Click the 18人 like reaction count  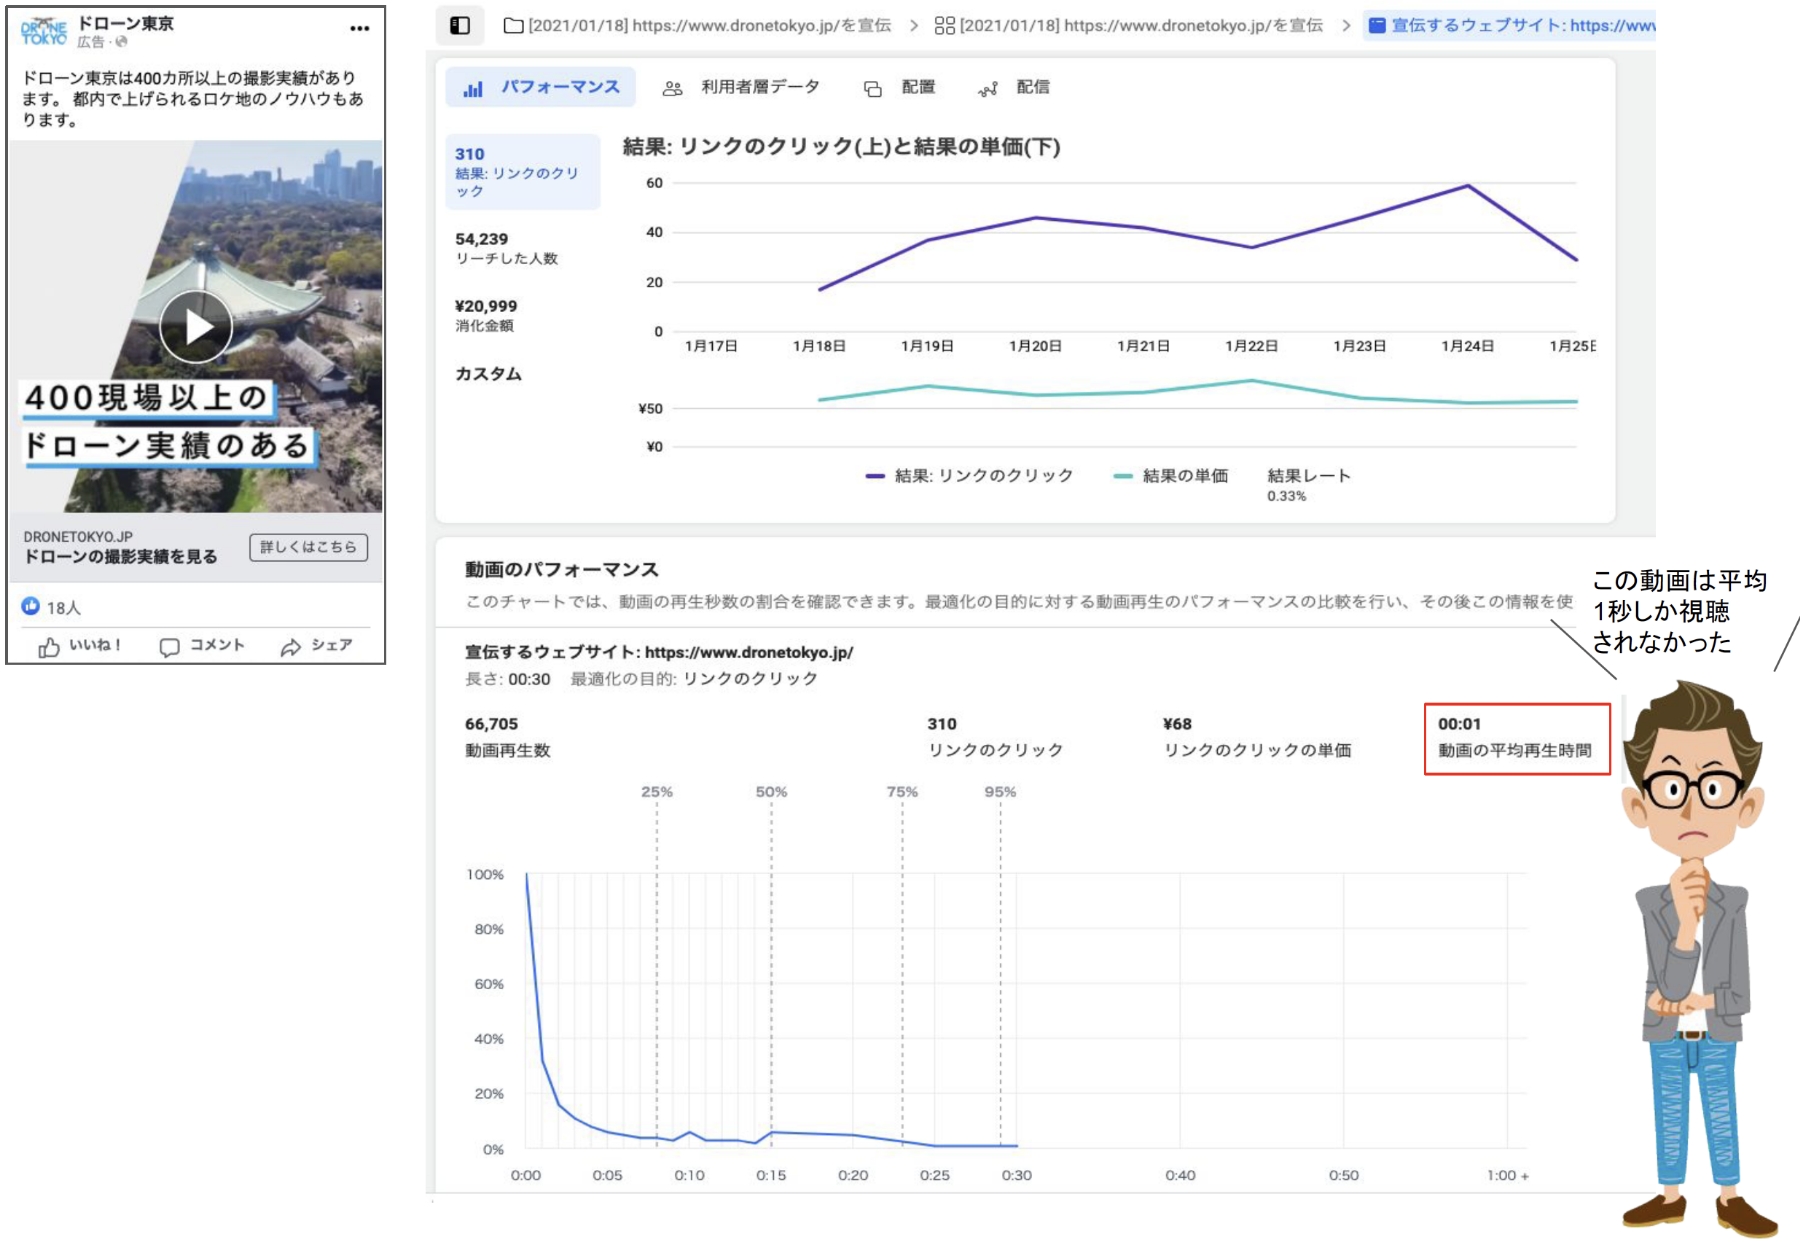tap(51, 607)
